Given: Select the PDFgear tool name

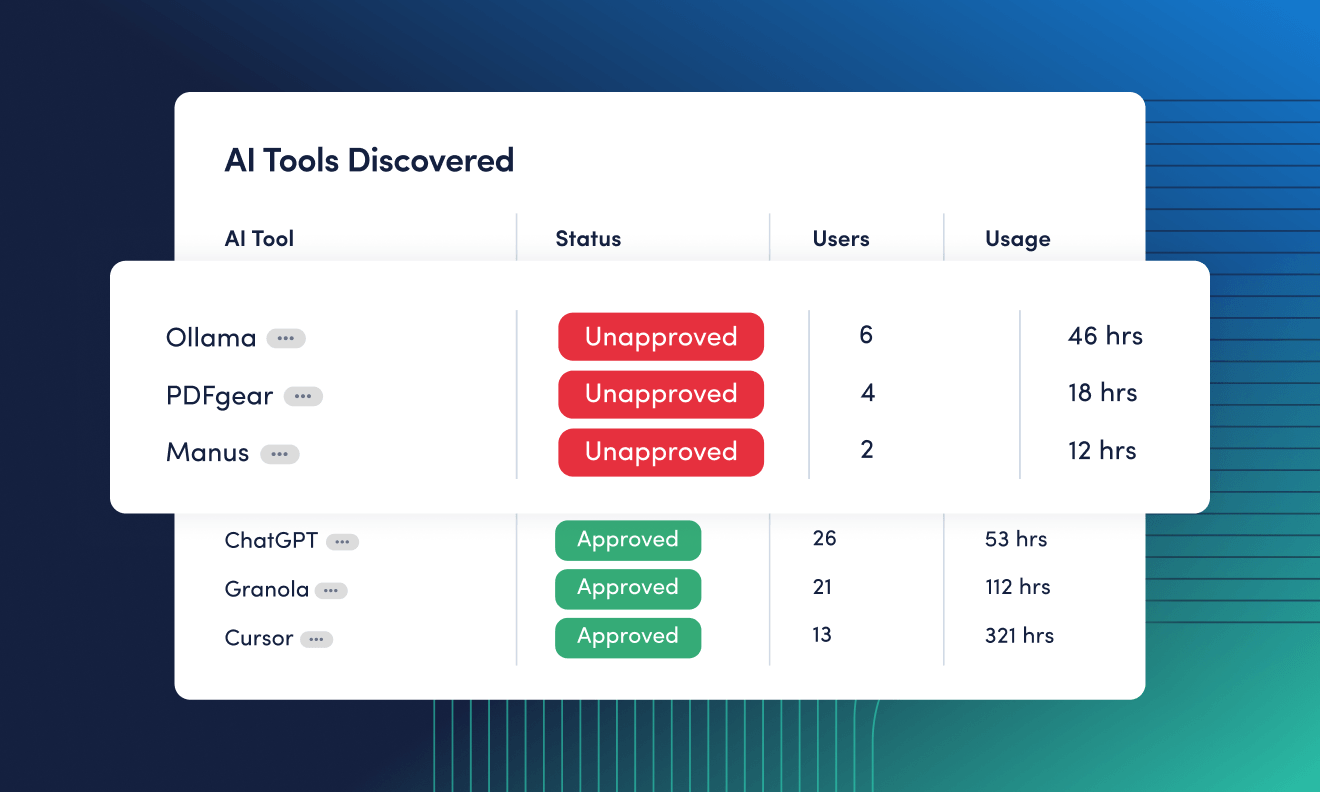Looking at the screenshot, I should coord(220,396).
